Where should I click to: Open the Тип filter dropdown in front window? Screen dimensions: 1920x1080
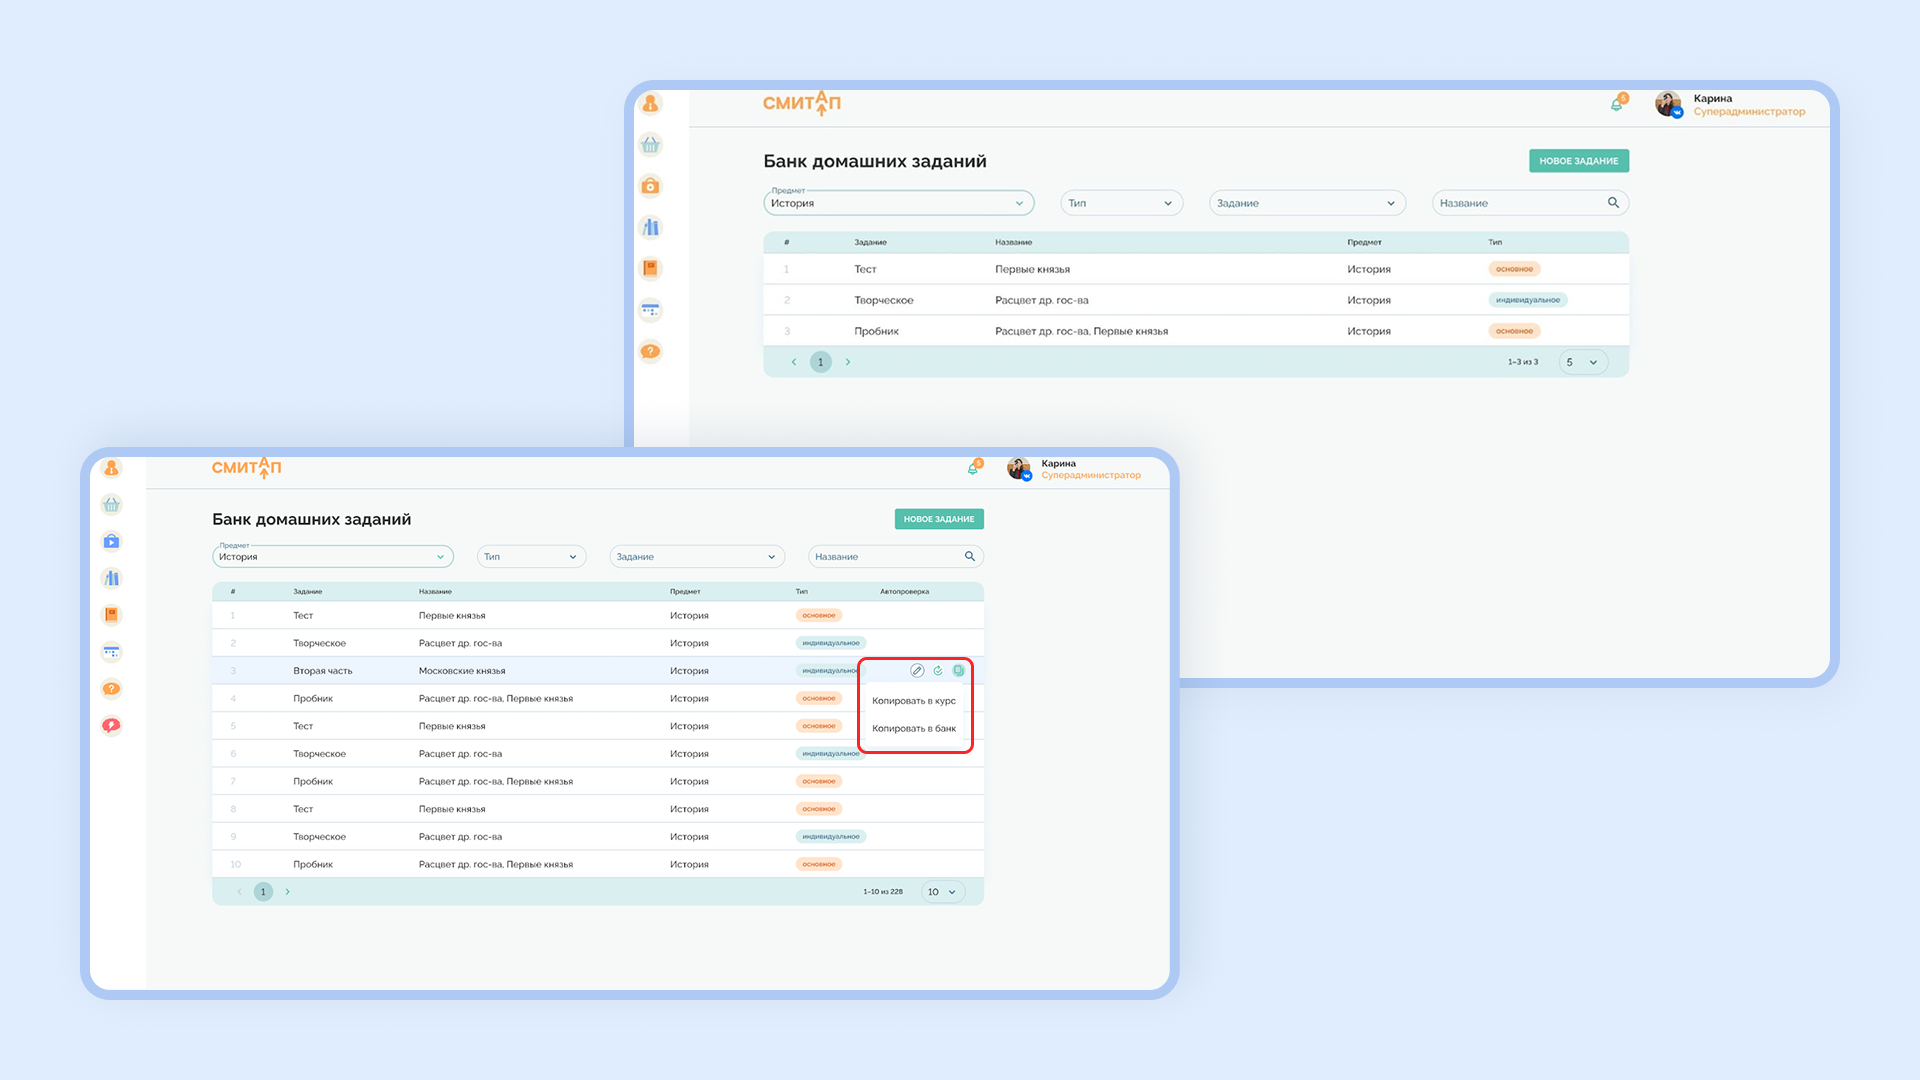(532, 557)
